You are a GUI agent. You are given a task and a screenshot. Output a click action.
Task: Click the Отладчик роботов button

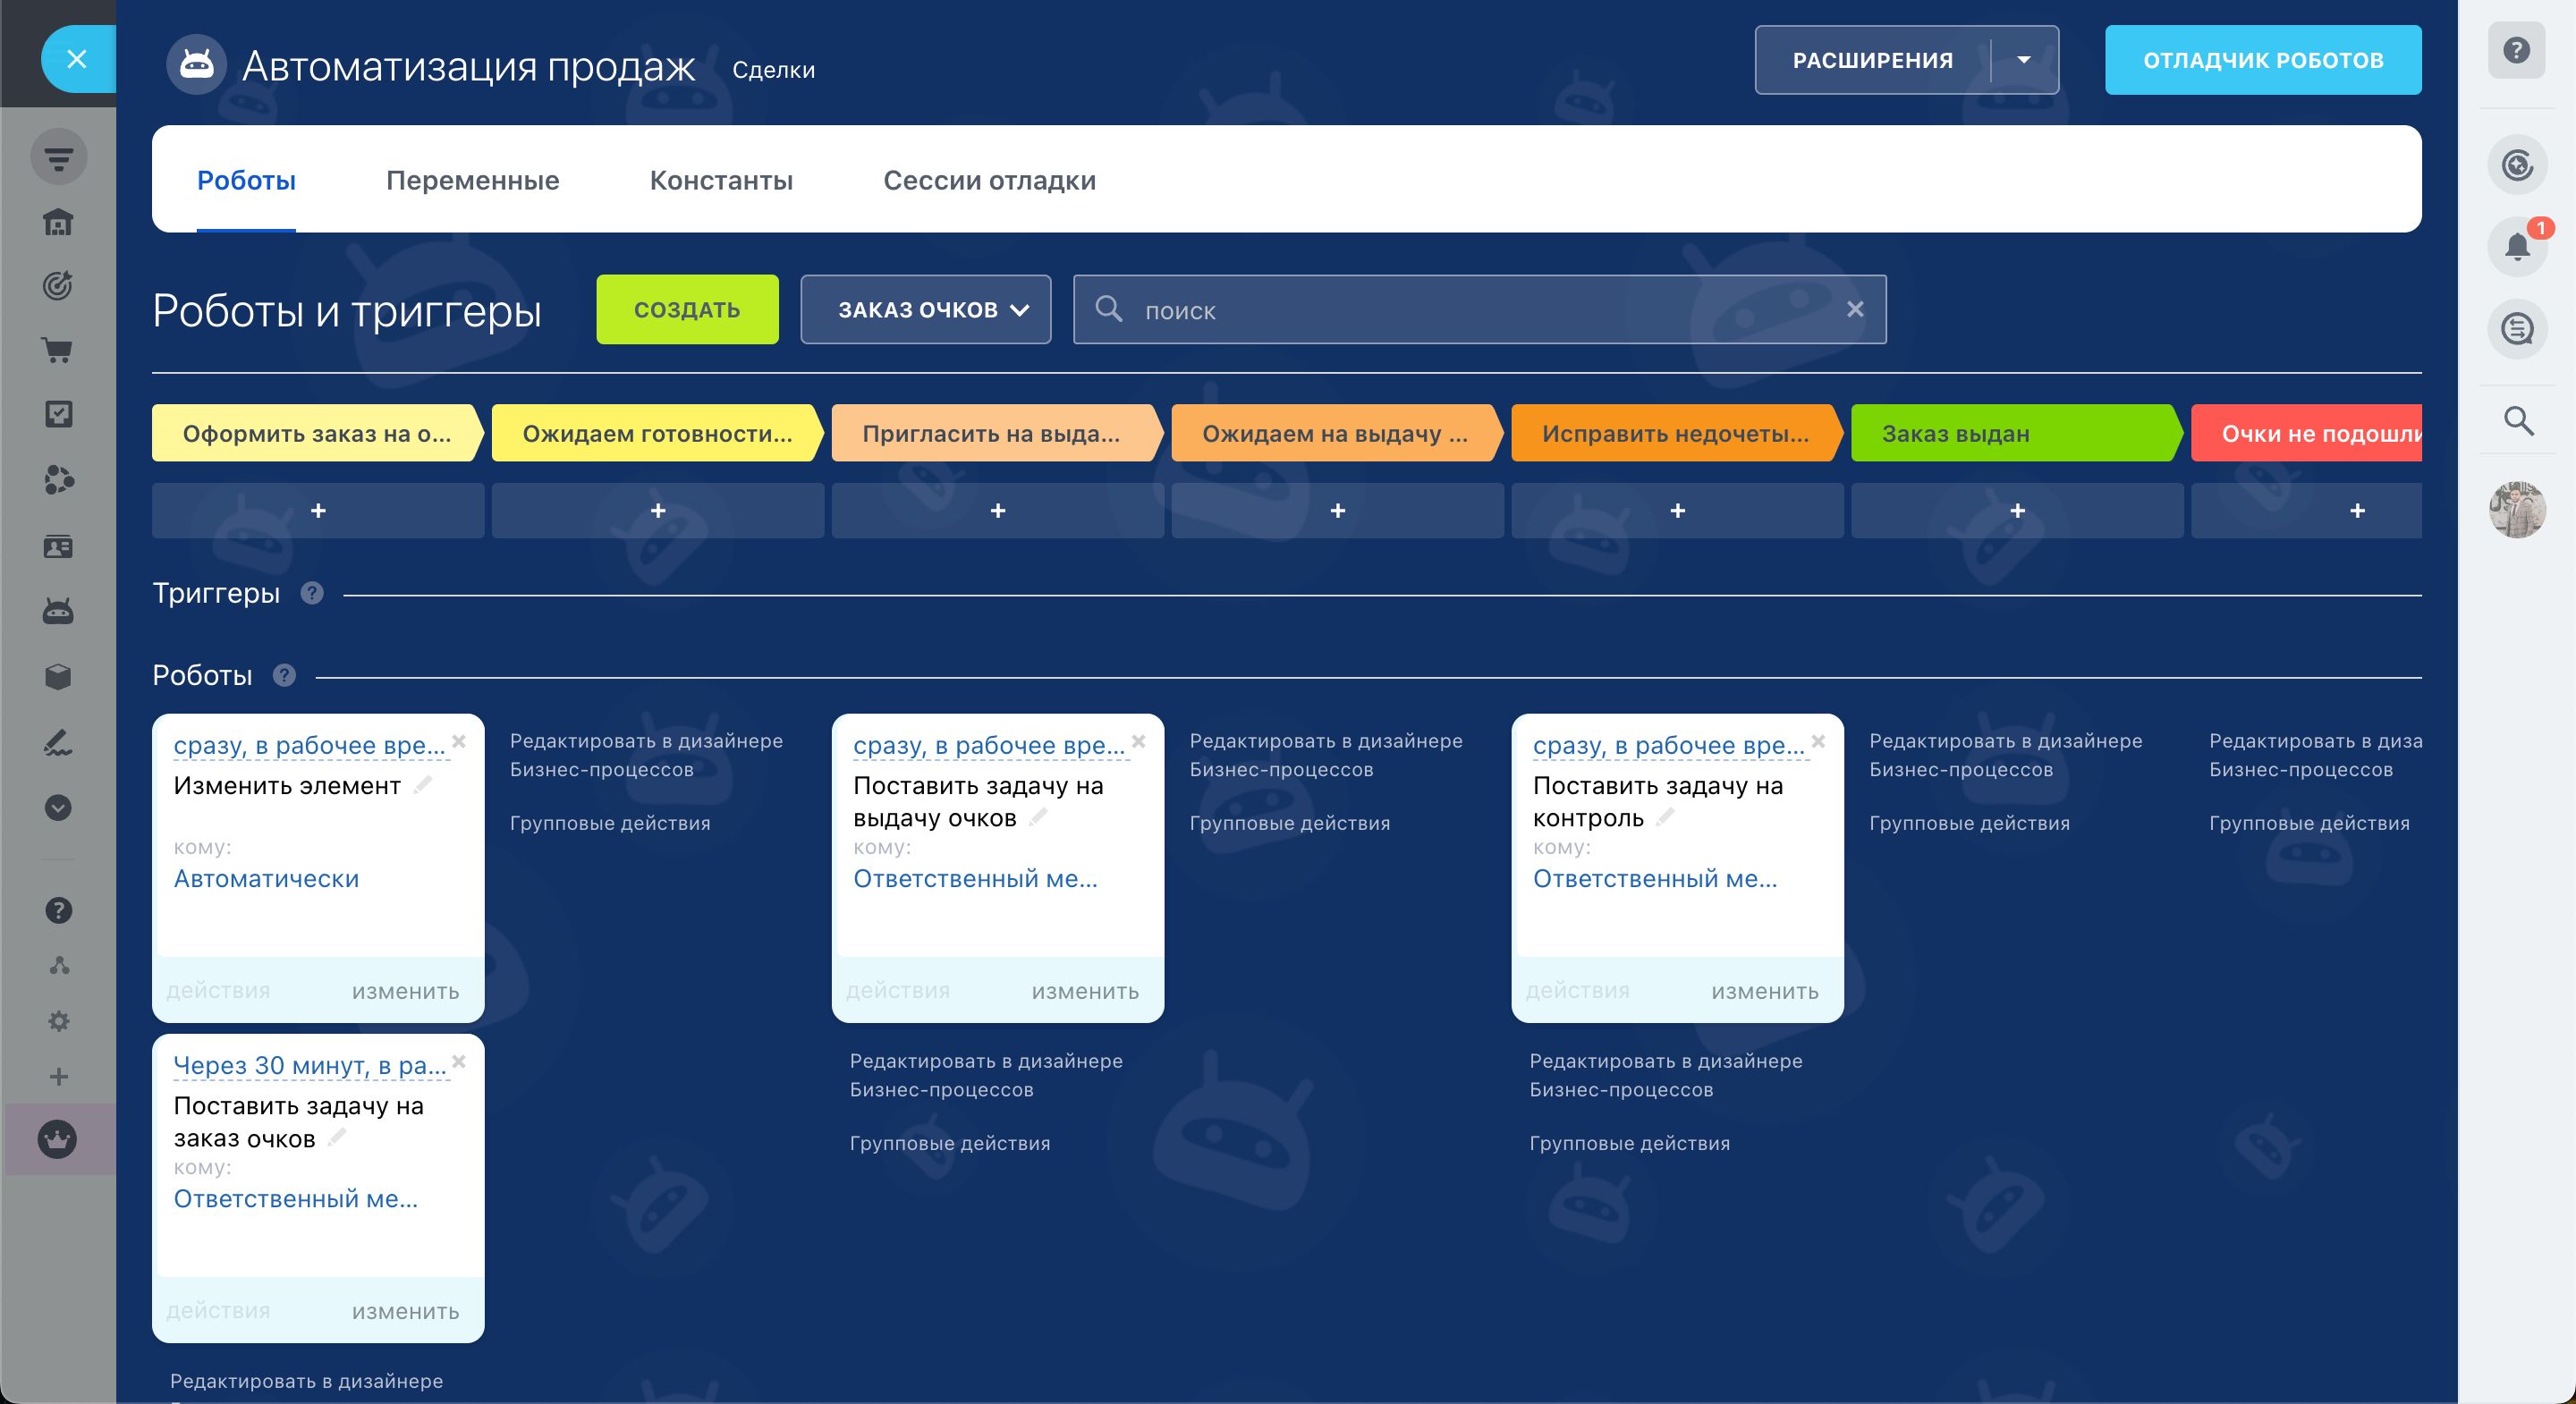[x=2262, y=60]
